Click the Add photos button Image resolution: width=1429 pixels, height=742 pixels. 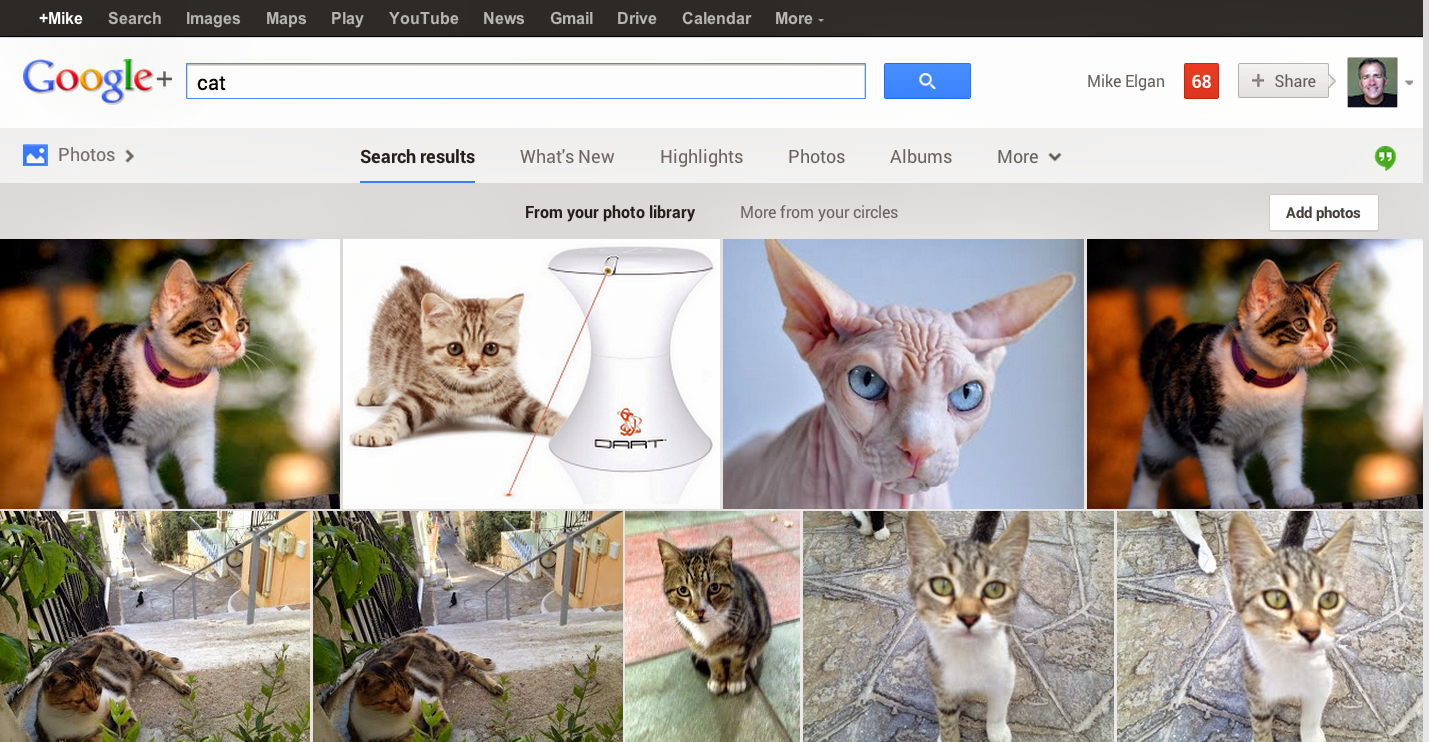(1322, 212)
